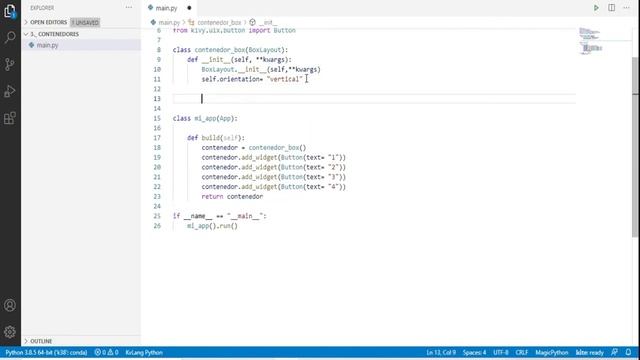Open the Manage gear icon
This screenshot has height=360, width=640.
[x=10, y=331]
